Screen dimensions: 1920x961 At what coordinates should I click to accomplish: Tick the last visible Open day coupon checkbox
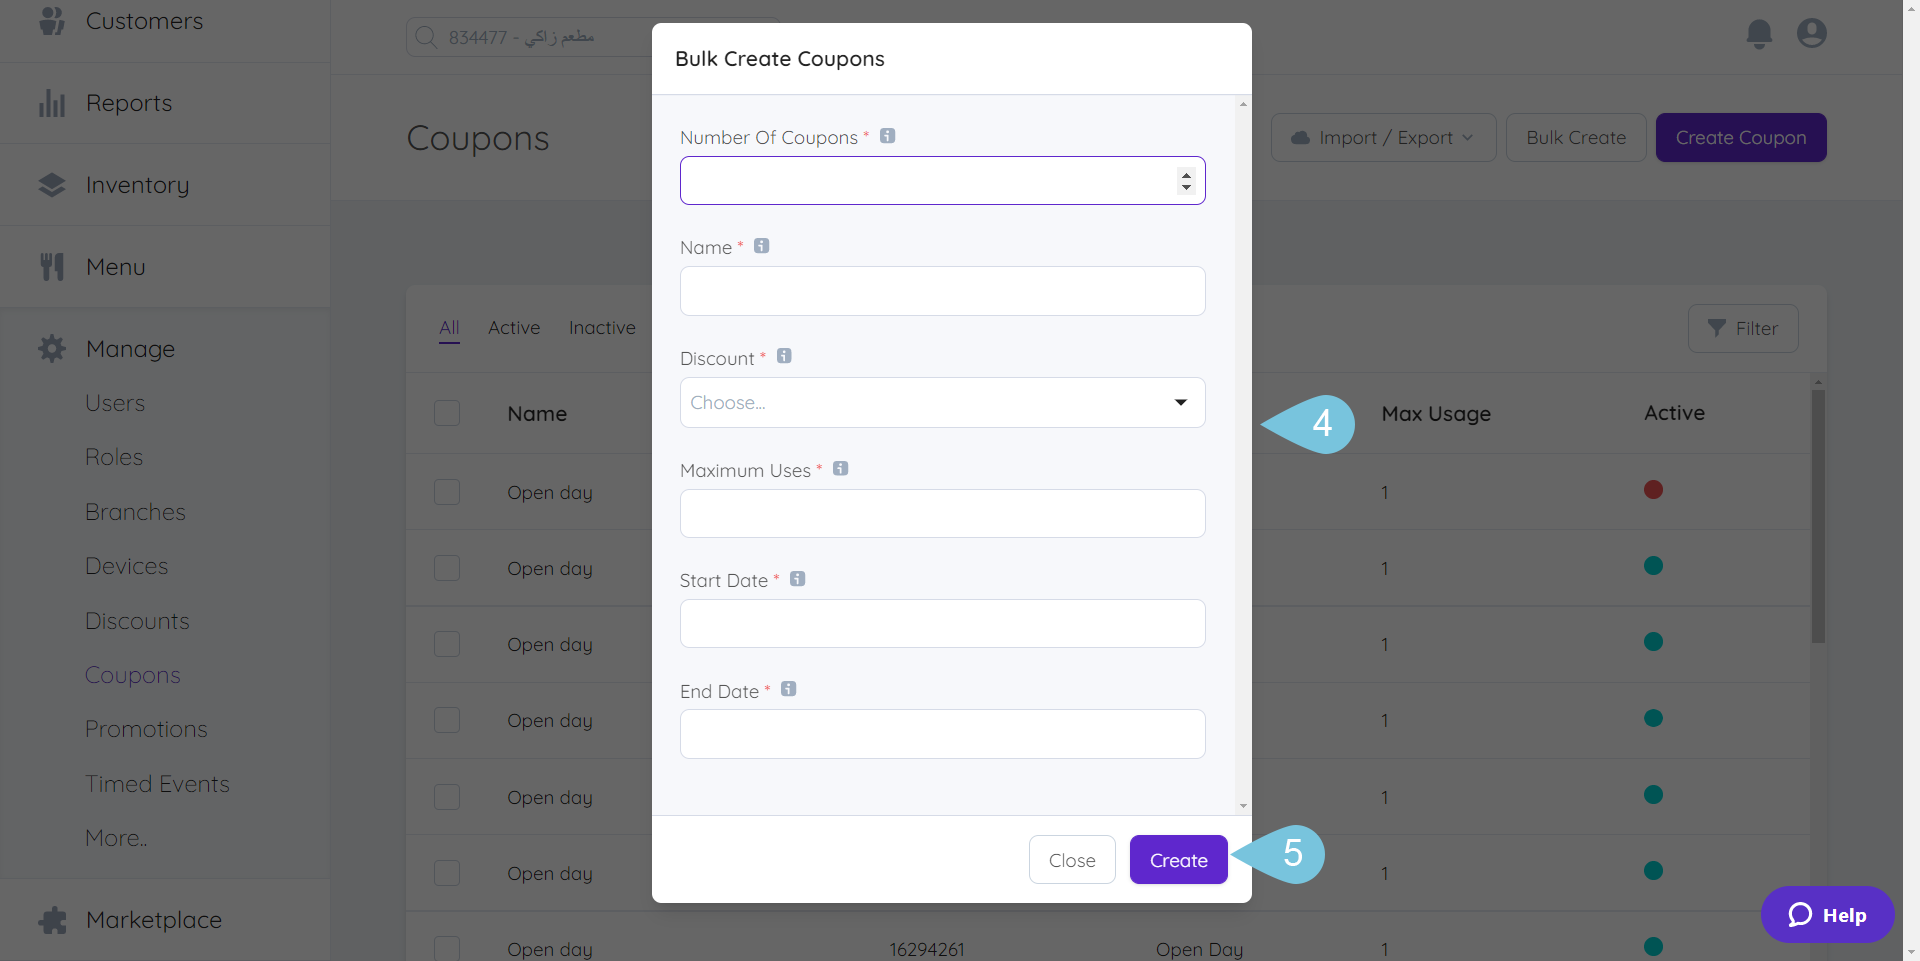[447, 947]
